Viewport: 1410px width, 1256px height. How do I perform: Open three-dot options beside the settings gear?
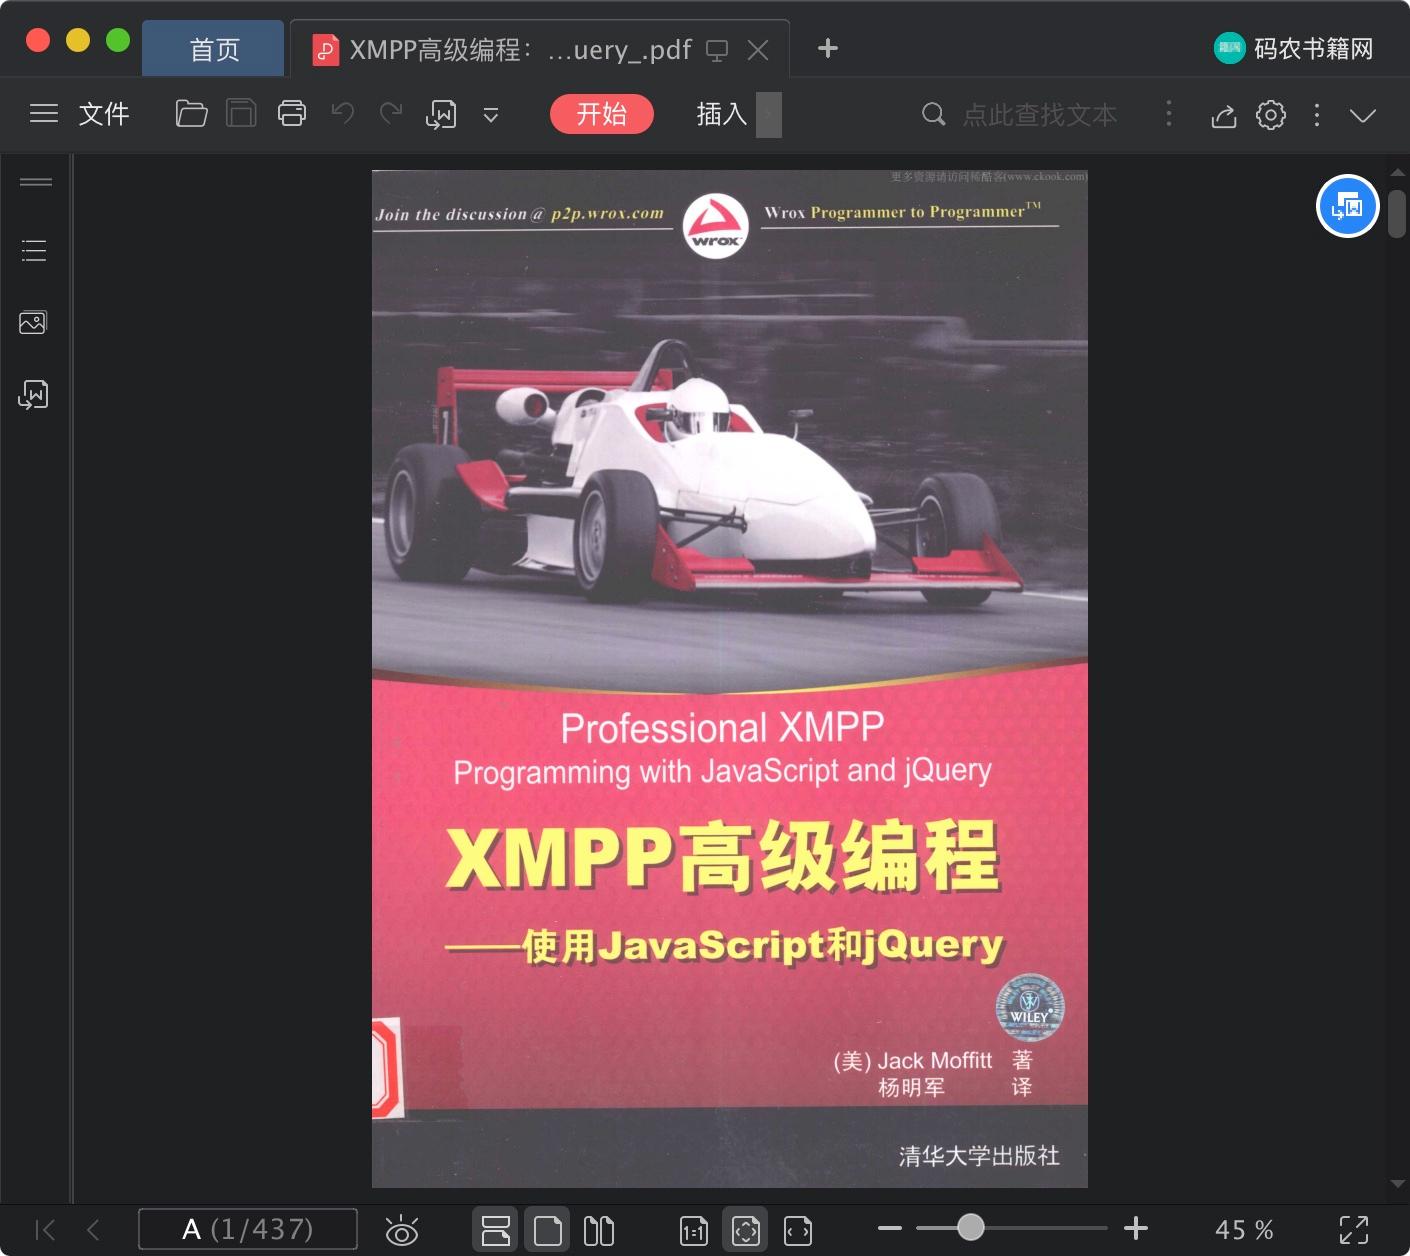point(1317,115)
